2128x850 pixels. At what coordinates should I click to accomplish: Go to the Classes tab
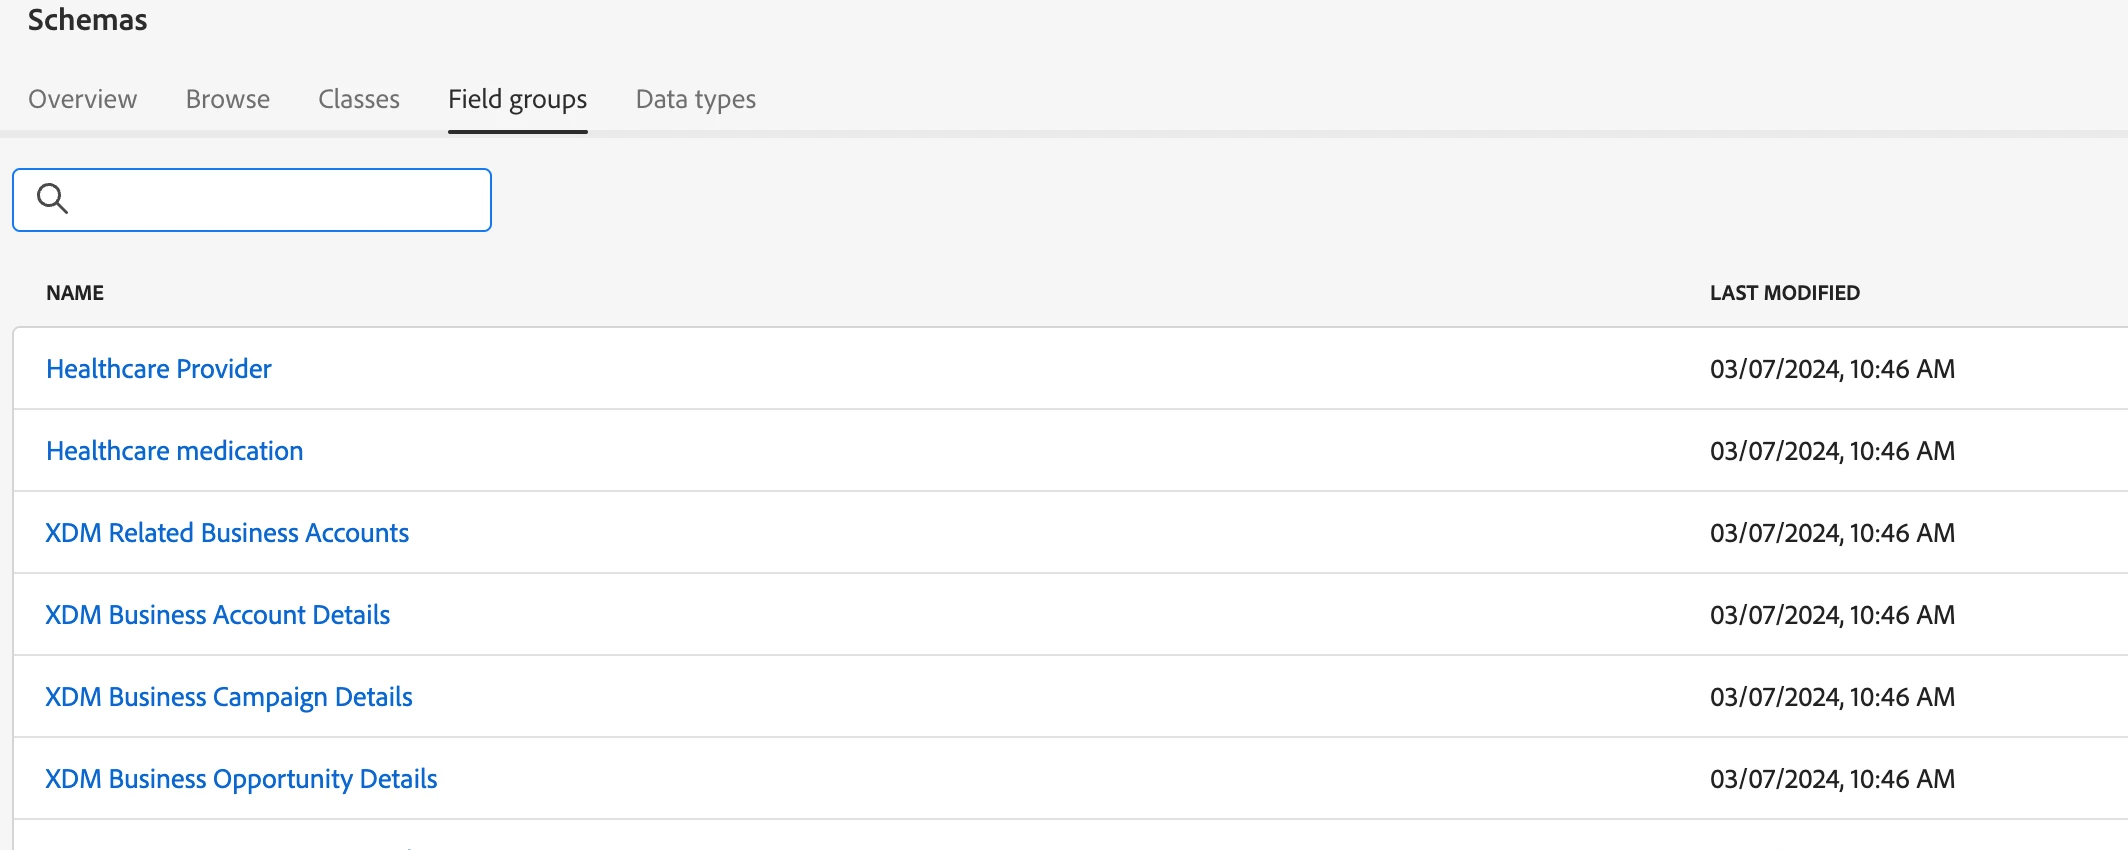pyautogui.click(x=359, y=99)
